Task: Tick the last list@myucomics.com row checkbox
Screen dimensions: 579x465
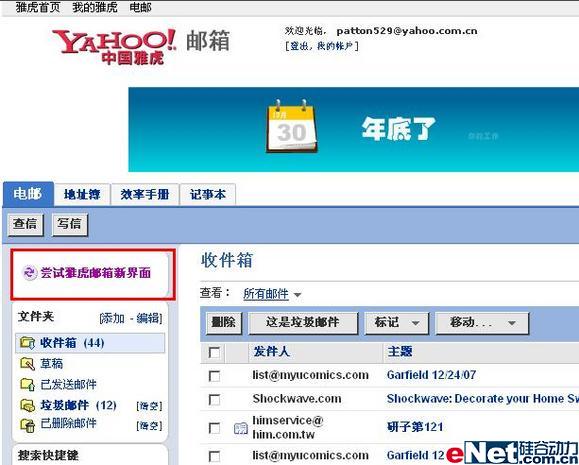Action: (x=214, y=456)
